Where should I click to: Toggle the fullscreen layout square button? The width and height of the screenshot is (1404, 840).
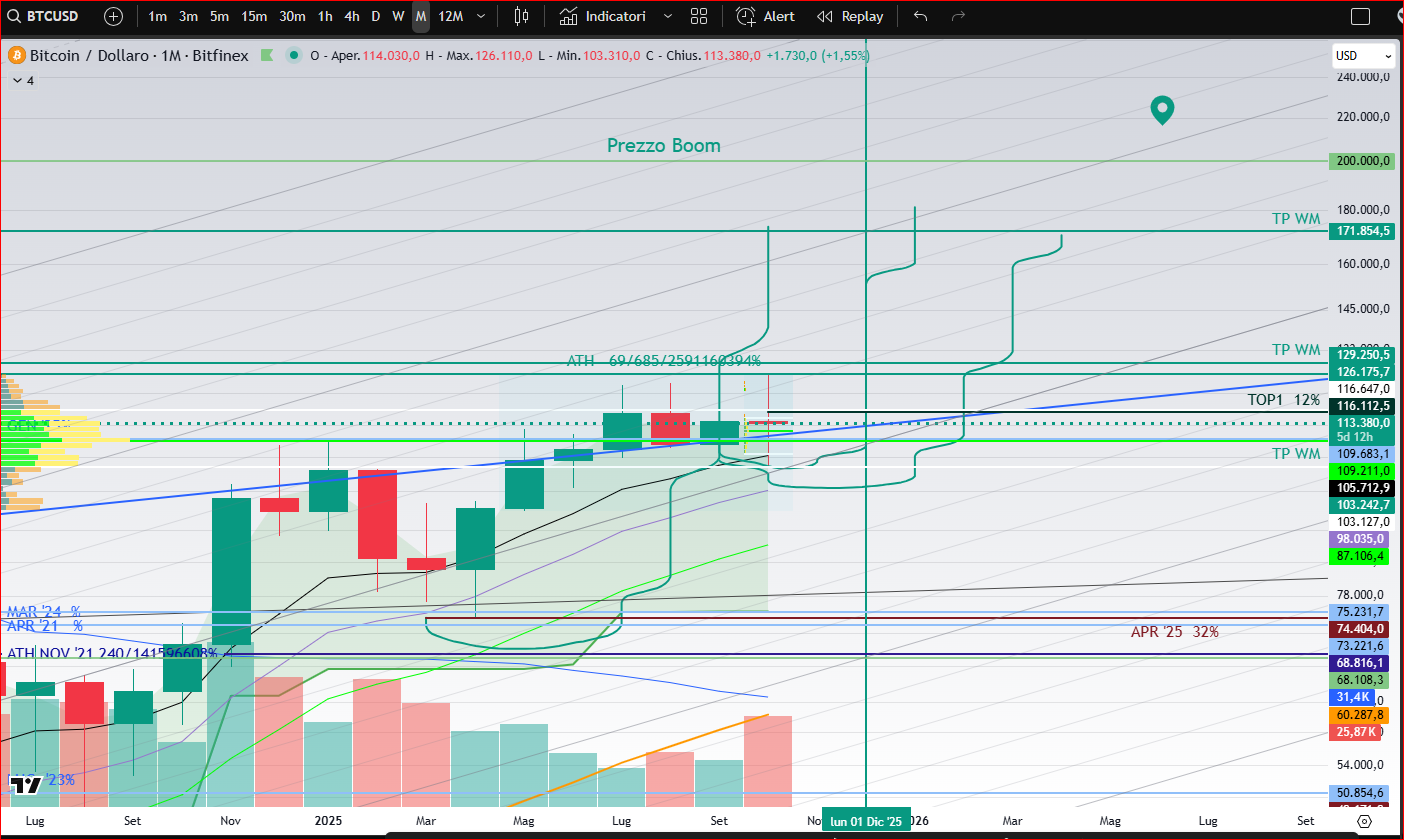1360,16
